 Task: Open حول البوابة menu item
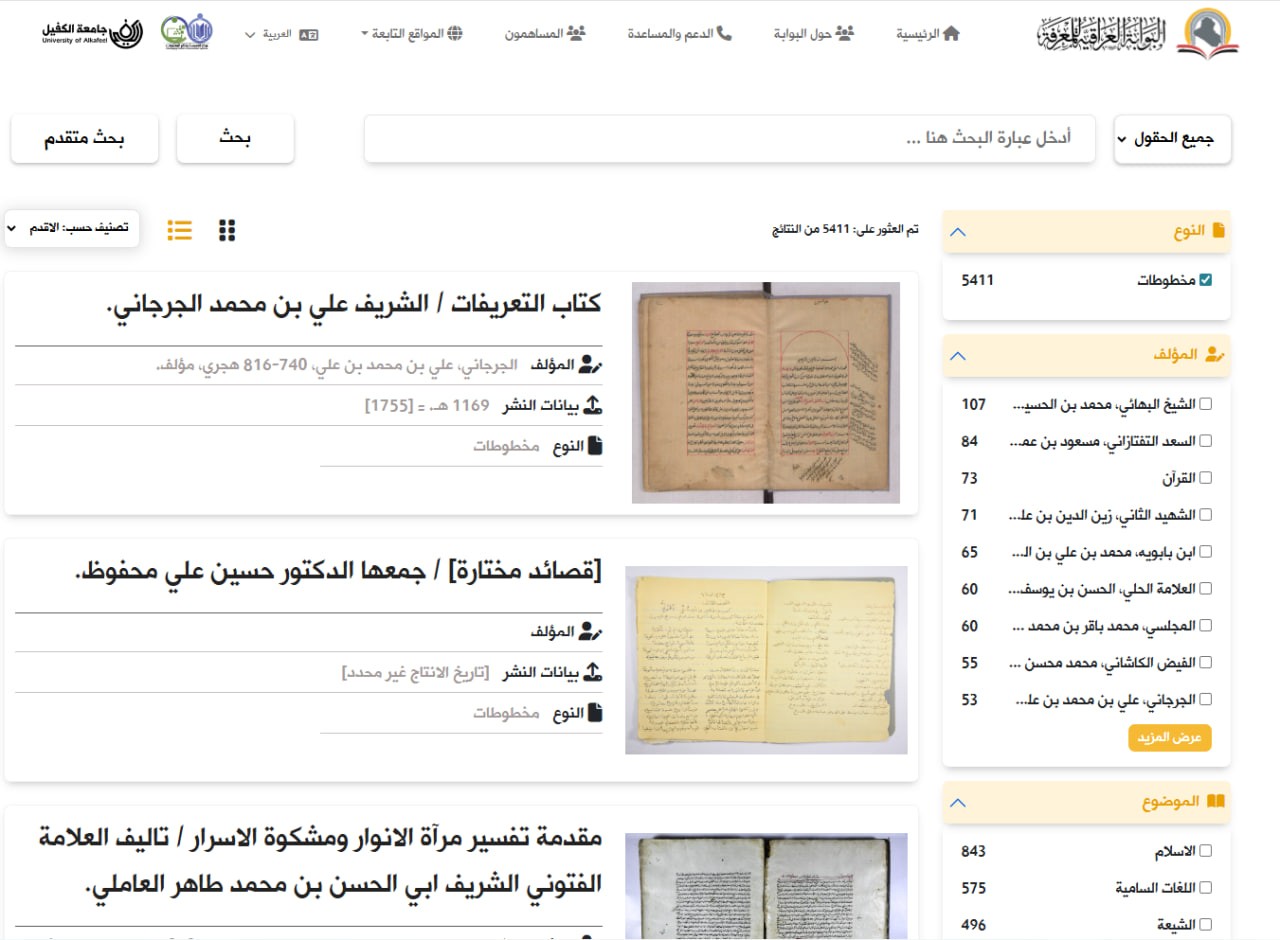pyautogui.click(x=814, y=34)
